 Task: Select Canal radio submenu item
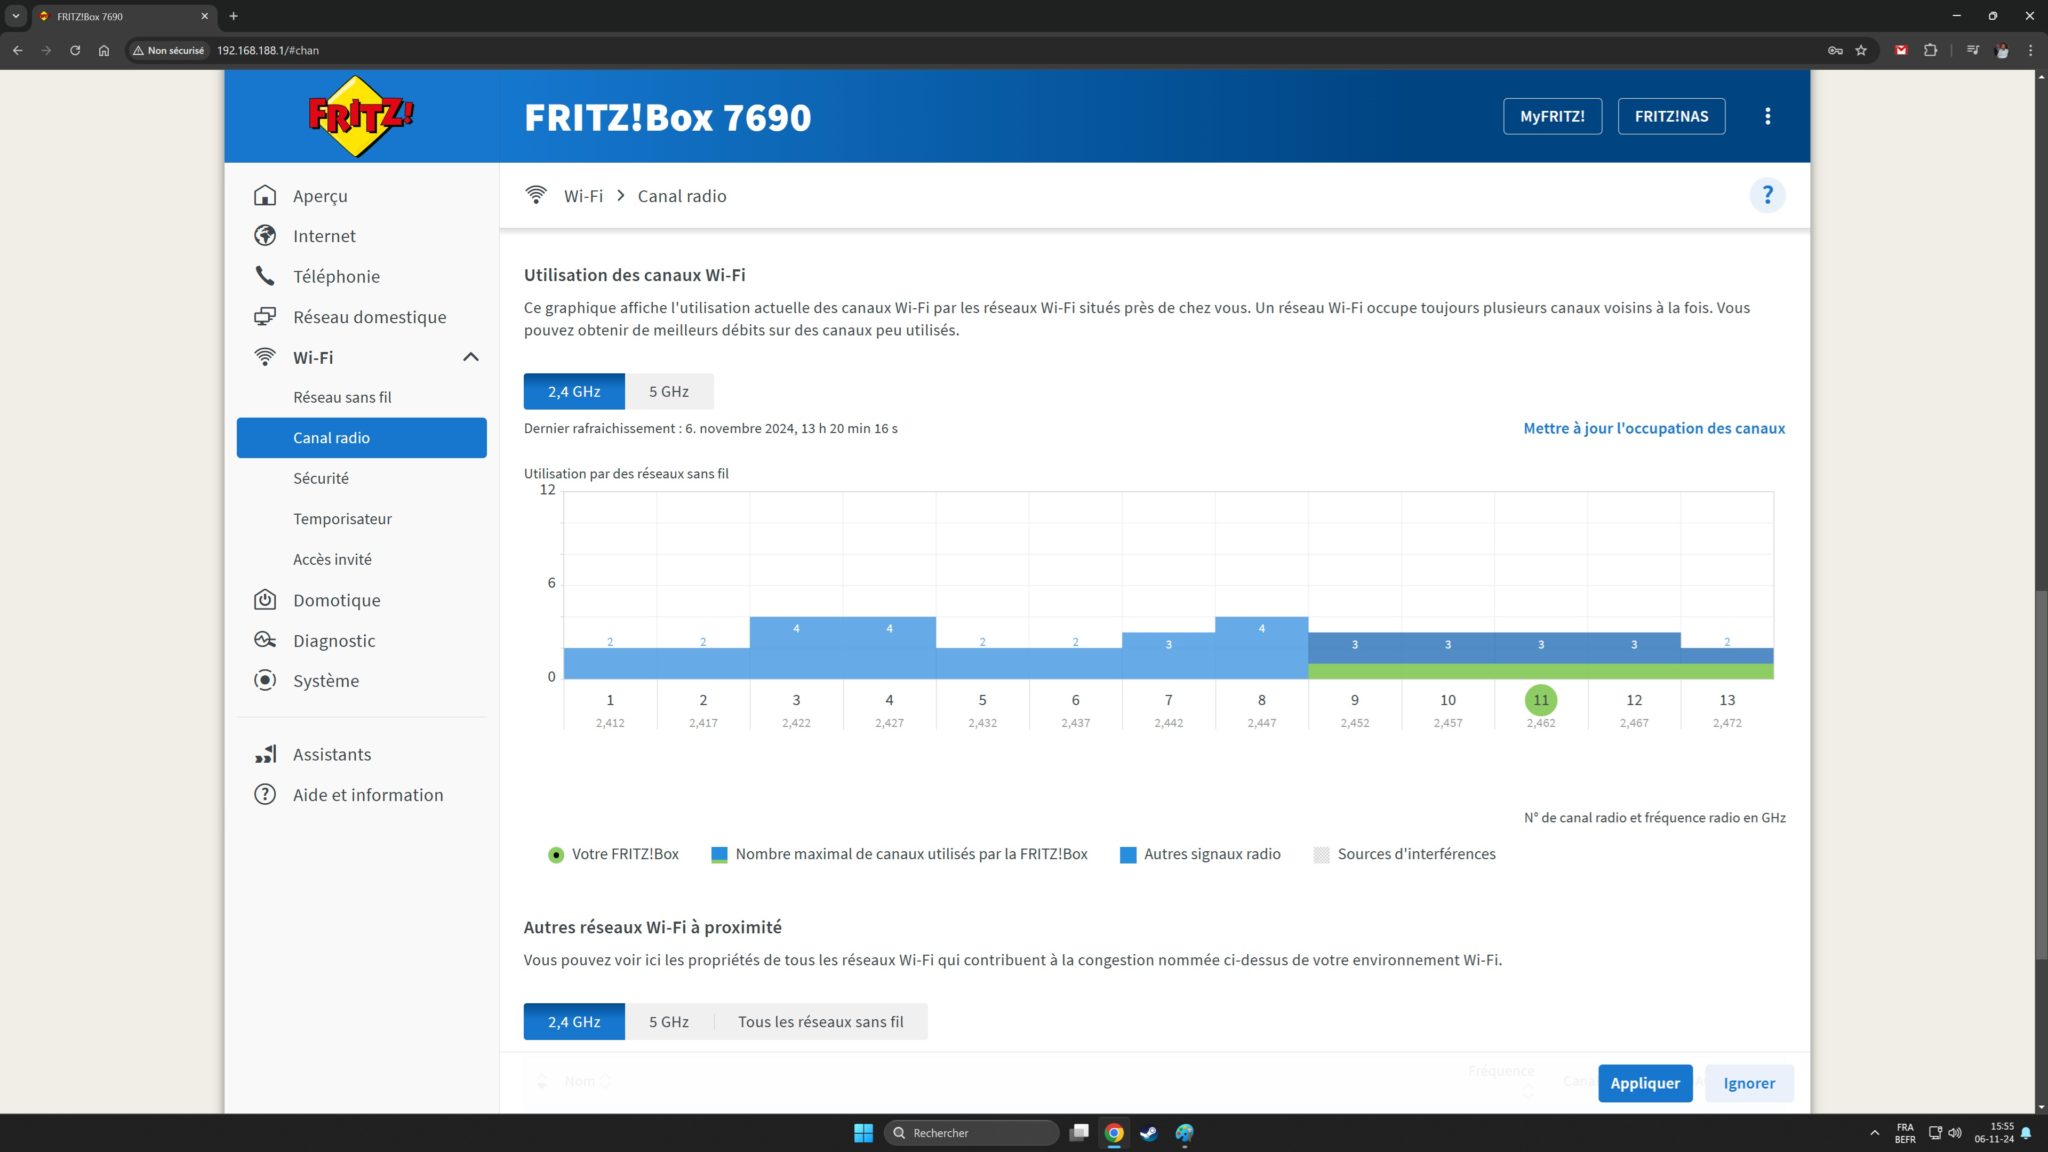pyautogui.click(x=361, y=438)
